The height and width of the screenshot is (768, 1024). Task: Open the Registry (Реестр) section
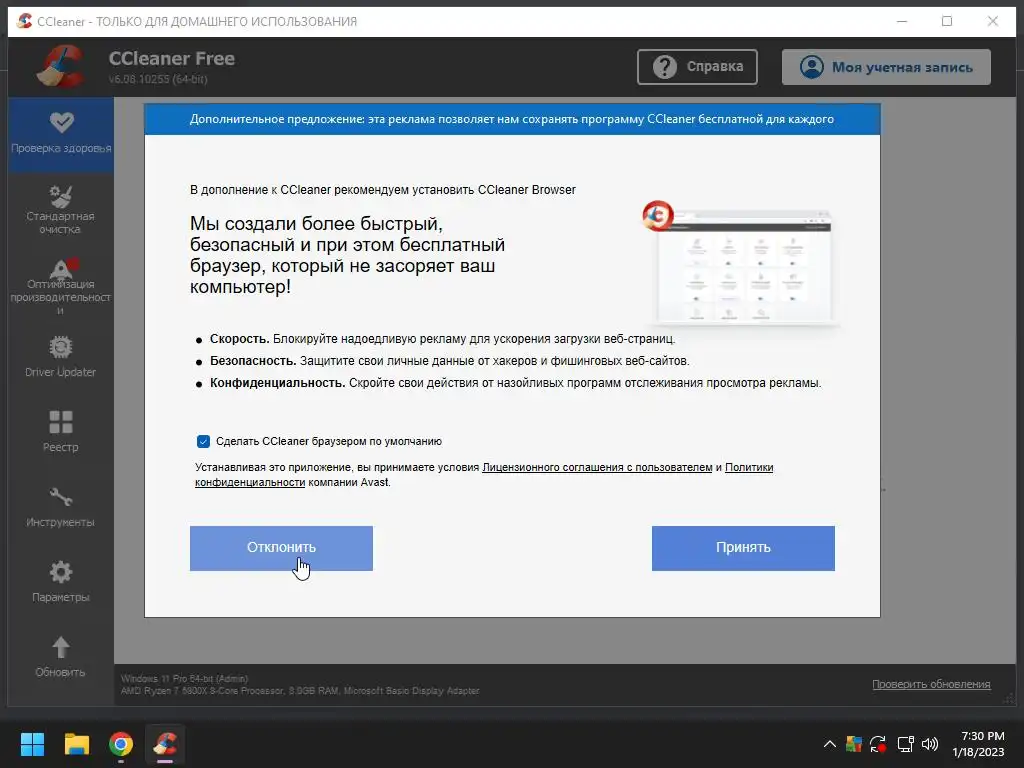61,432
